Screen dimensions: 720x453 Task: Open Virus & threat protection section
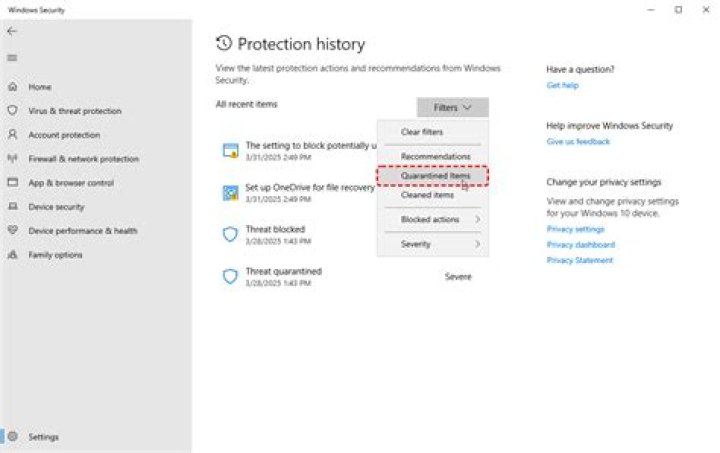pyautogui.click(x=75, y=111)
